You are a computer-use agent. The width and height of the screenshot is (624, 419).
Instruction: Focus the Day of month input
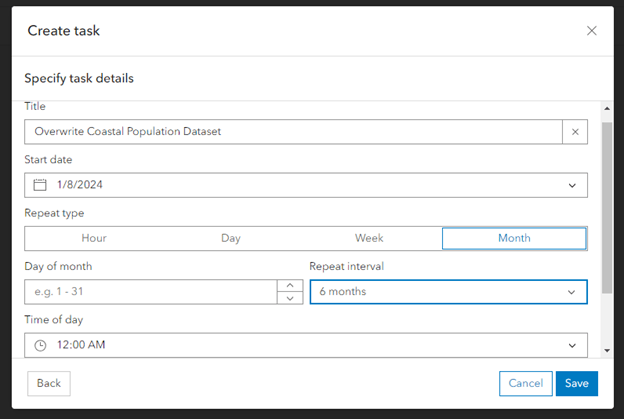(x=150, y=292)
